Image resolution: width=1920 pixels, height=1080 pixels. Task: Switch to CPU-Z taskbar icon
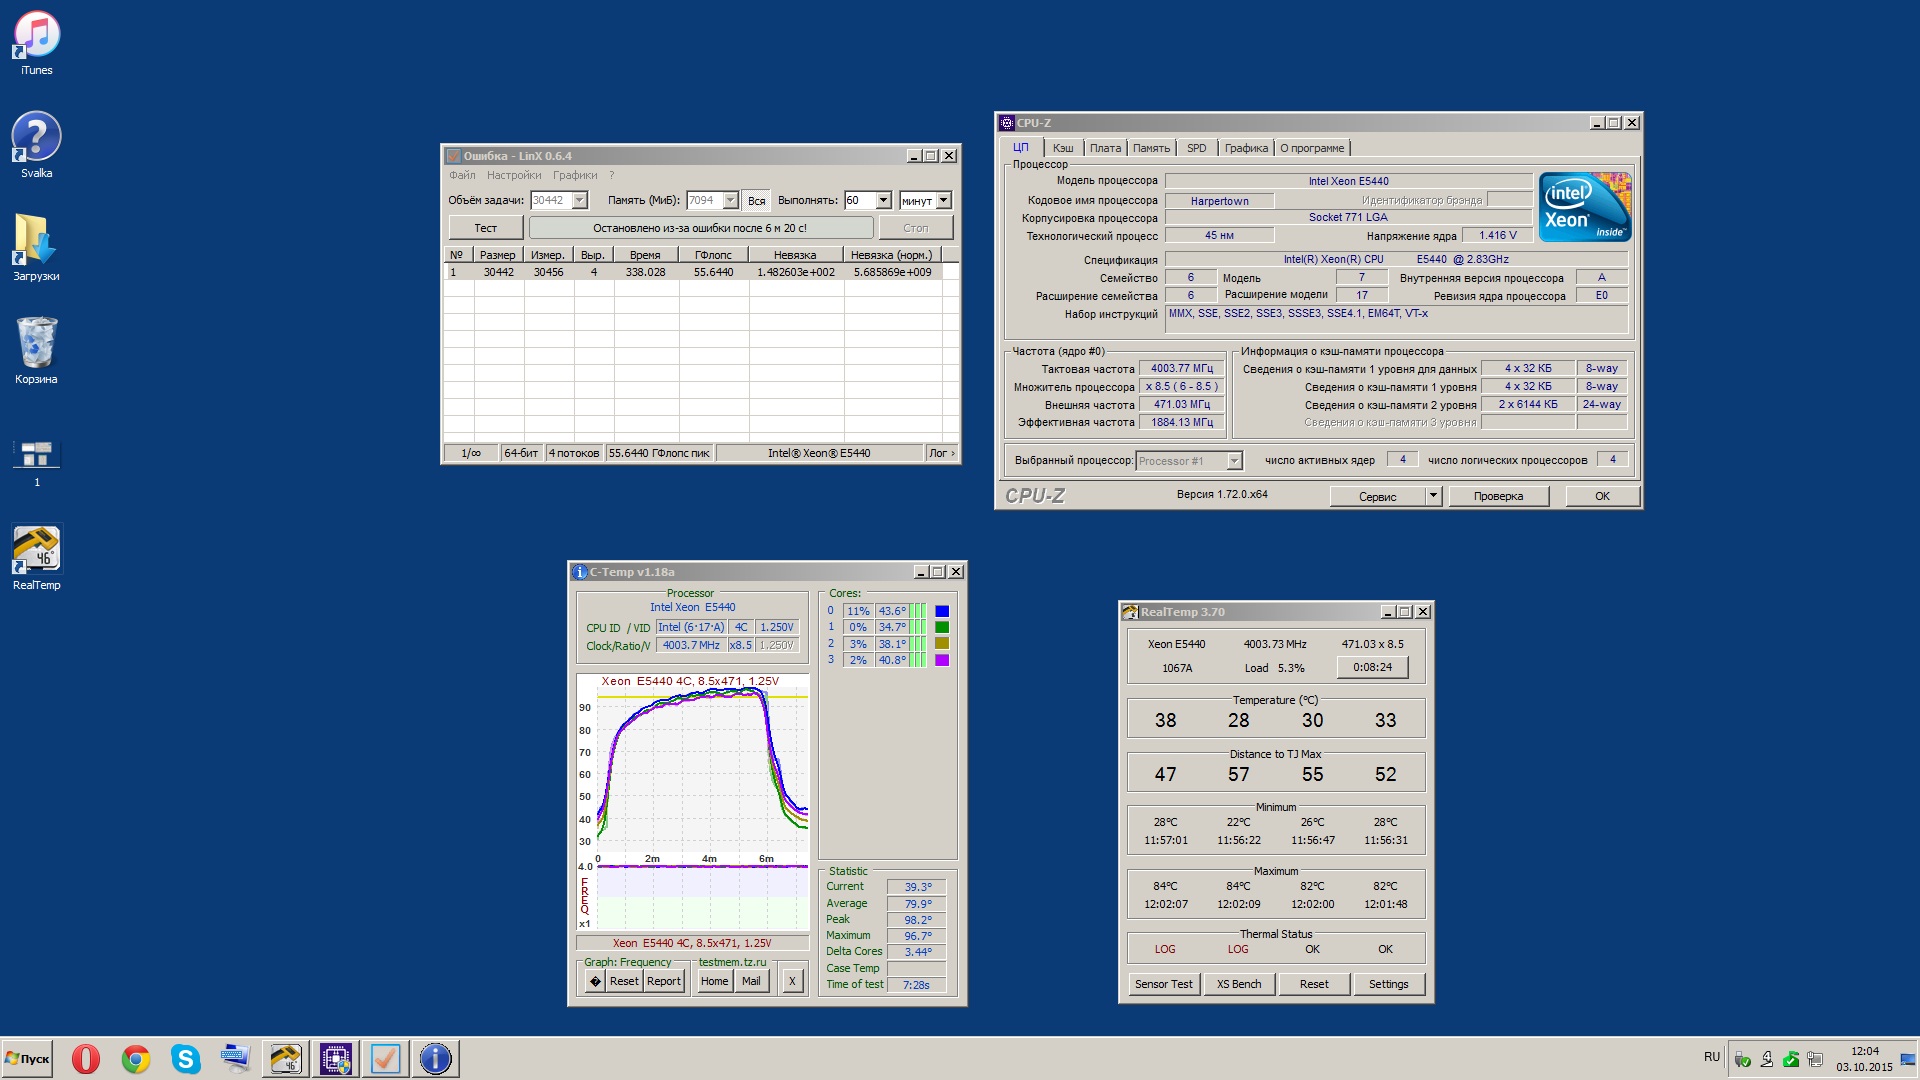coord(335,1058)
